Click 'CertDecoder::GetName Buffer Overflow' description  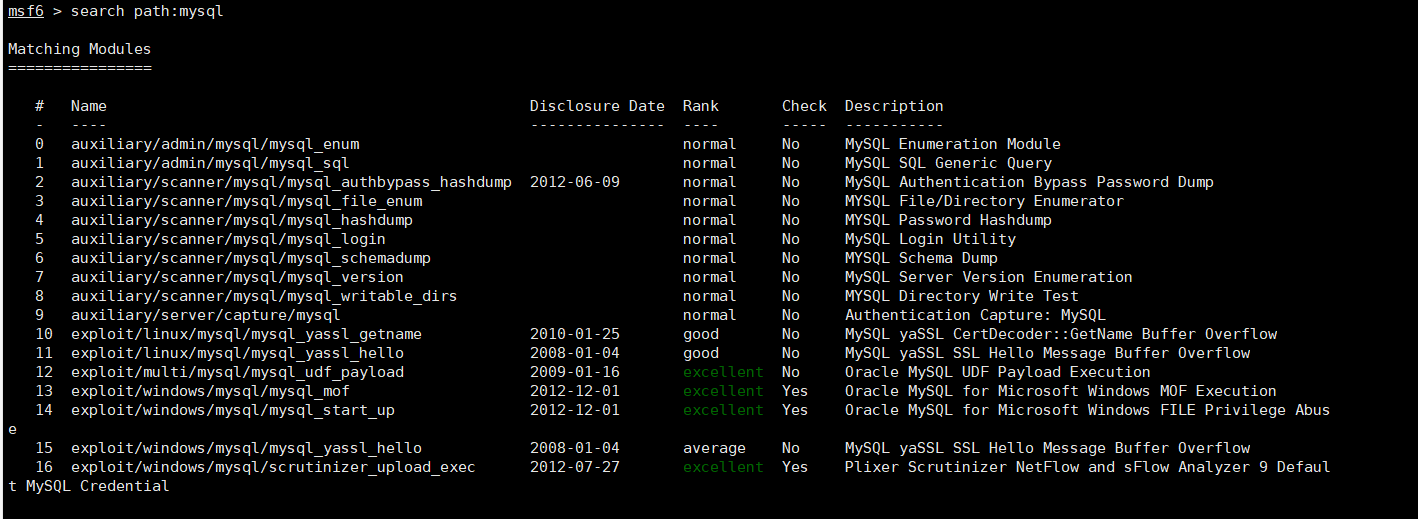1115,334
